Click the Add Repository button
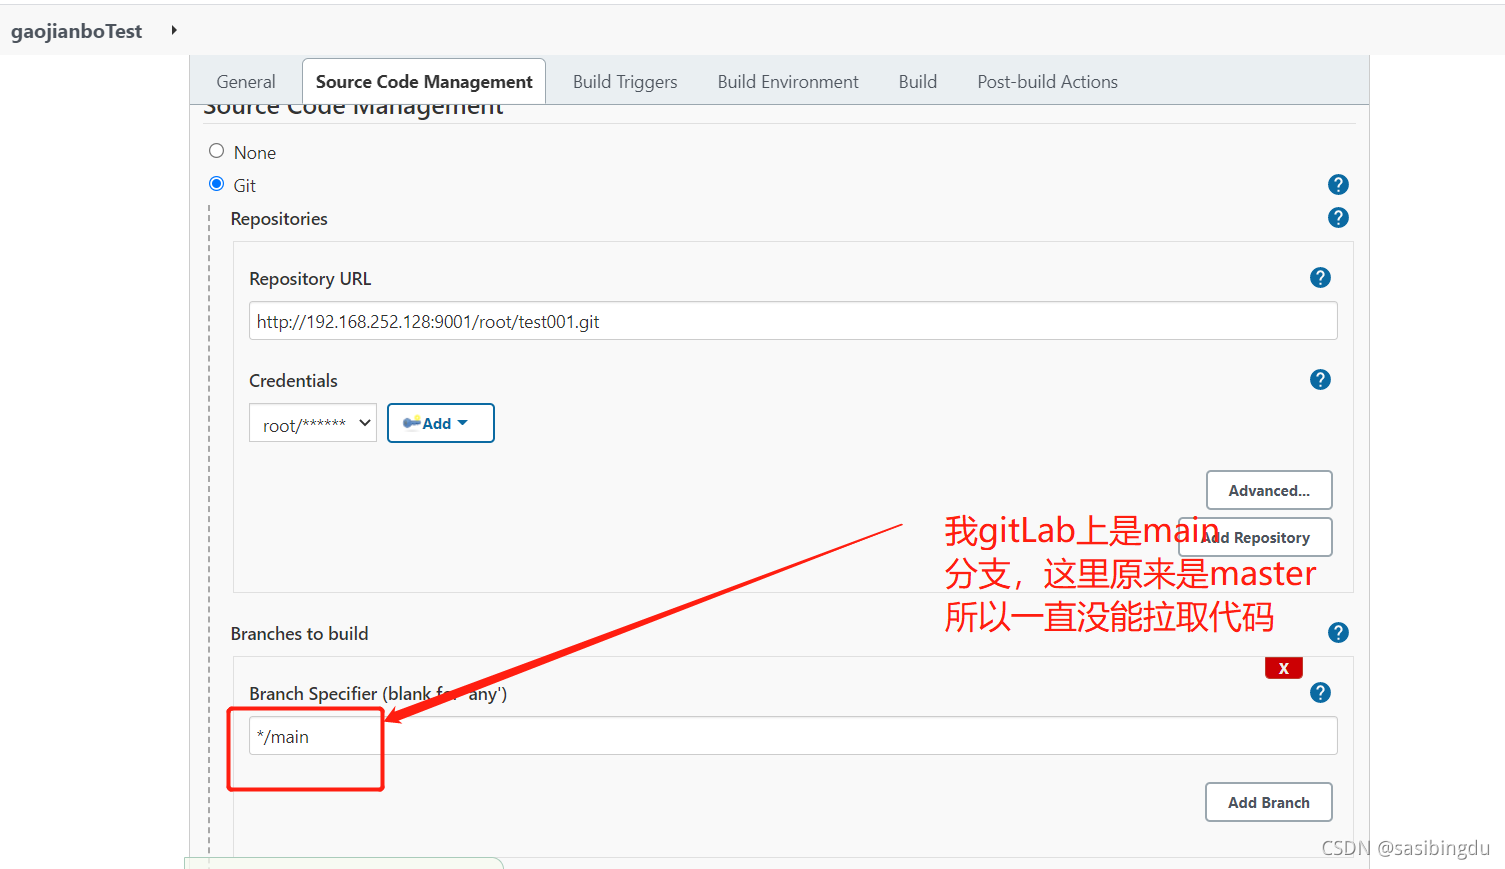 click(x=1256, y=537)
